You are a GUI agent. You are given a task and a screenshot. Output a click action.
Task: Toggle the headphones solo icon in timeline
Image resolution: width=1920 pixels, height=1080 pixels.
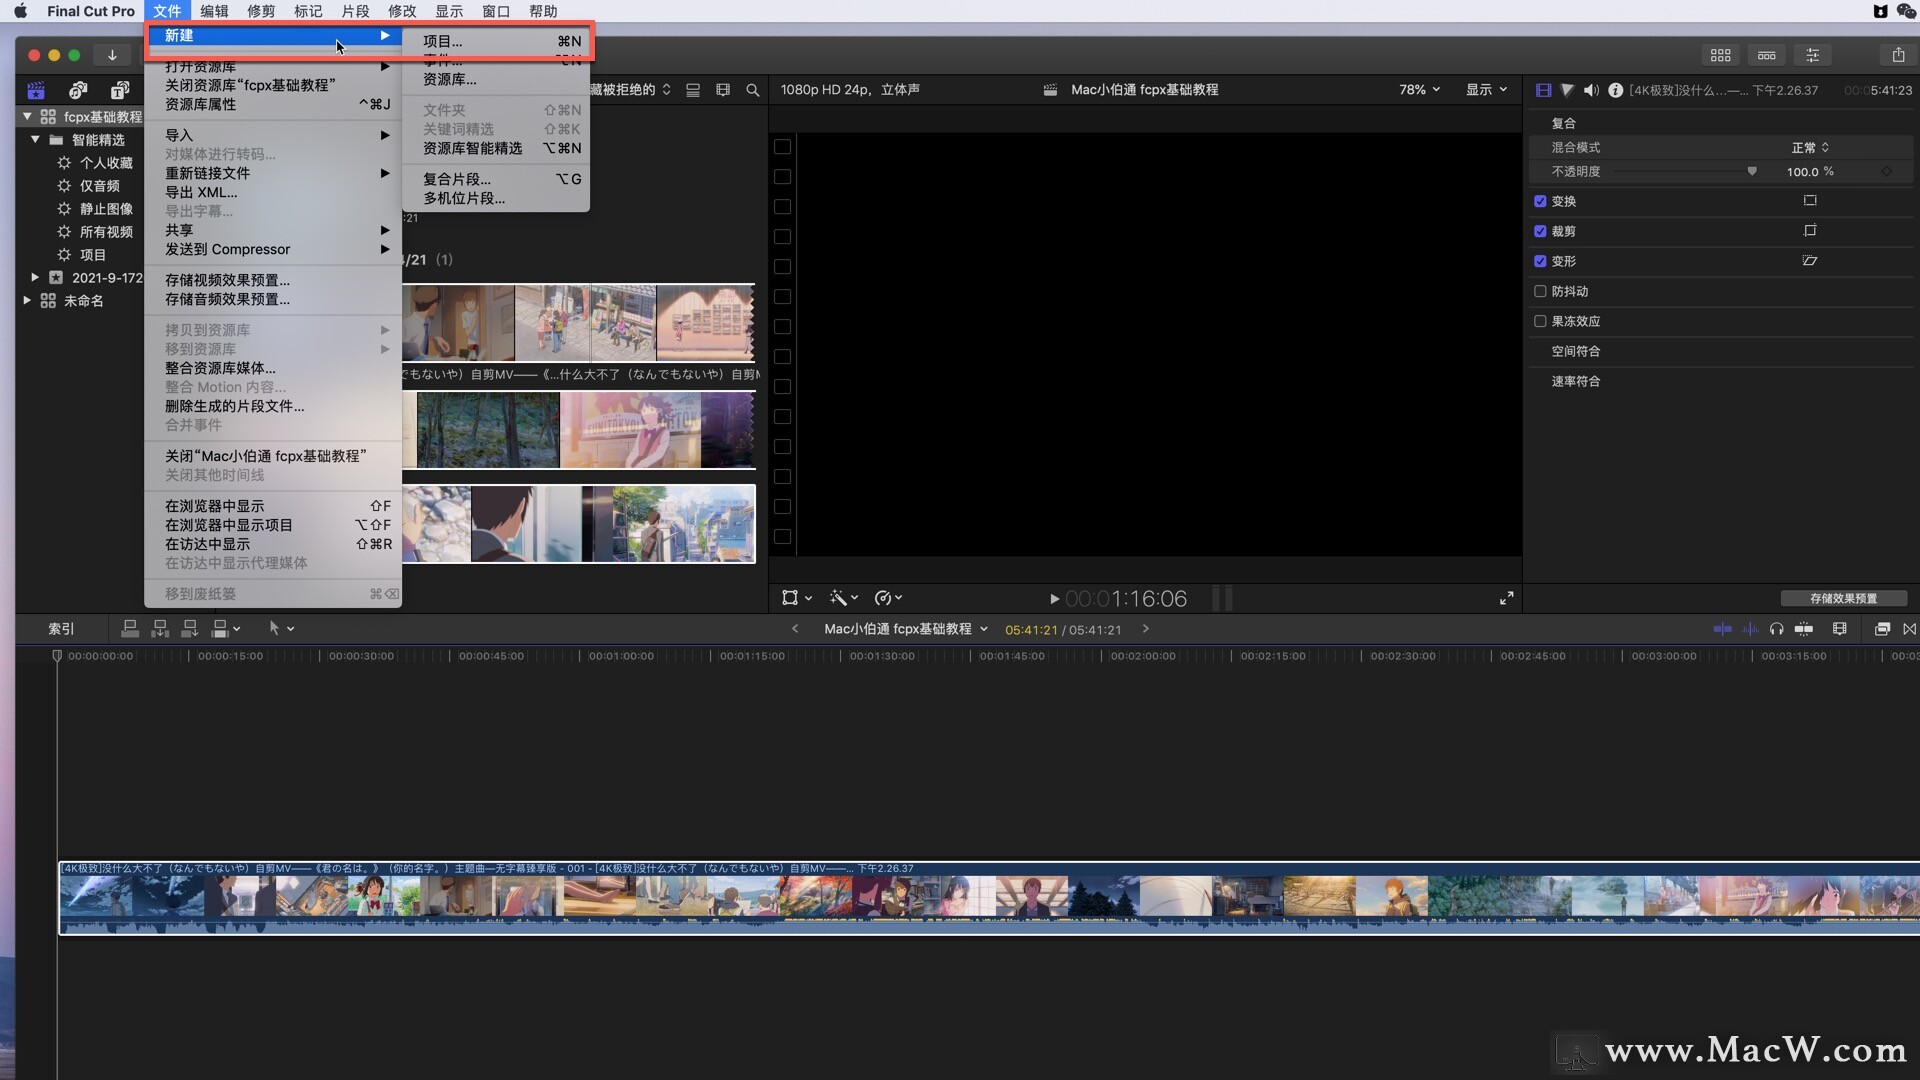[x=1776, y=629]
